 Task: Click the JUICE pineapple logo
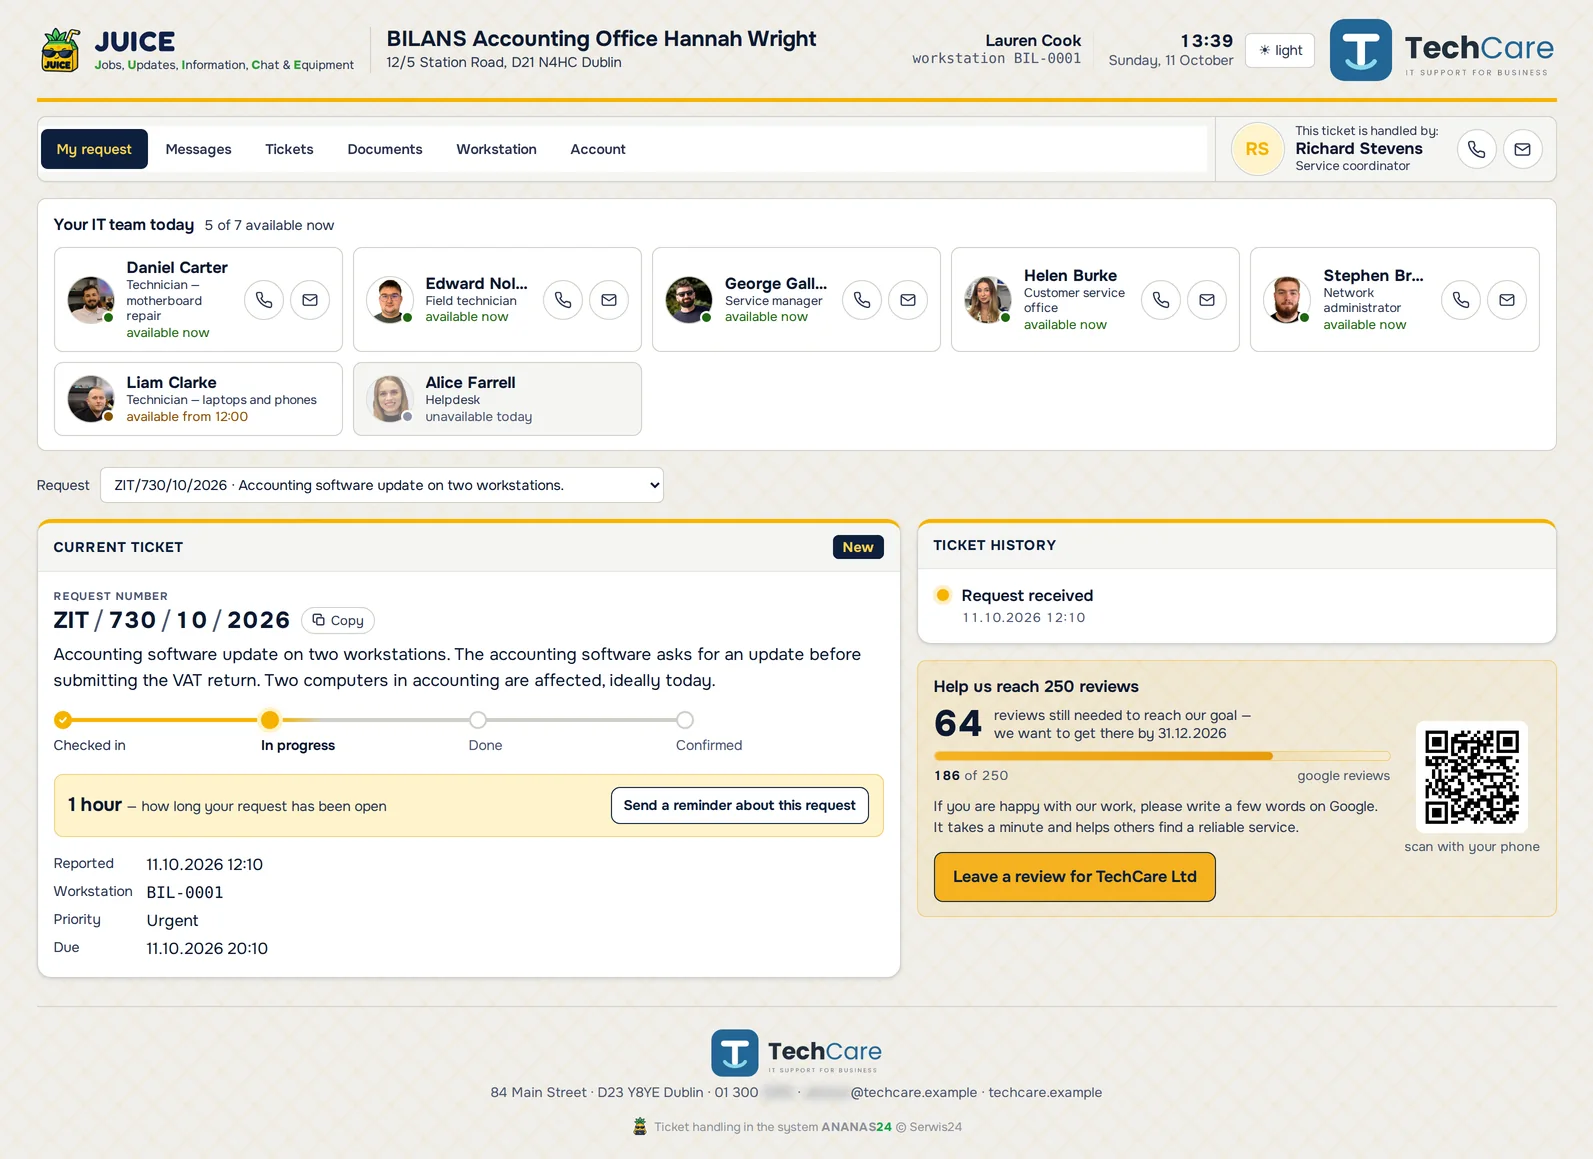coord(60,50)
